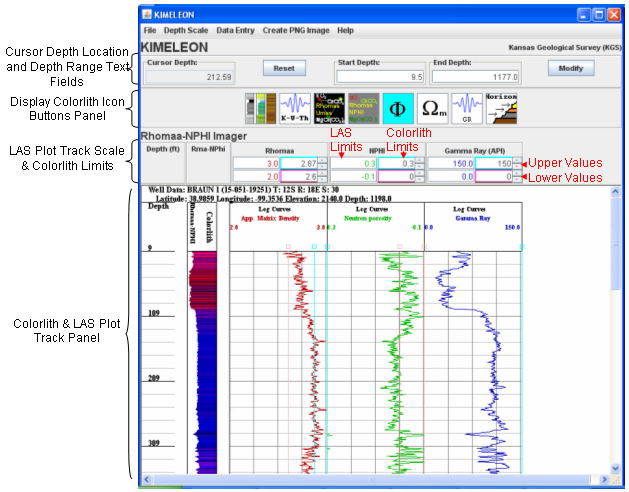The image size is (629, 492).
Task: Click the End Depth field showing 1177.0
Action: point(475,77)
